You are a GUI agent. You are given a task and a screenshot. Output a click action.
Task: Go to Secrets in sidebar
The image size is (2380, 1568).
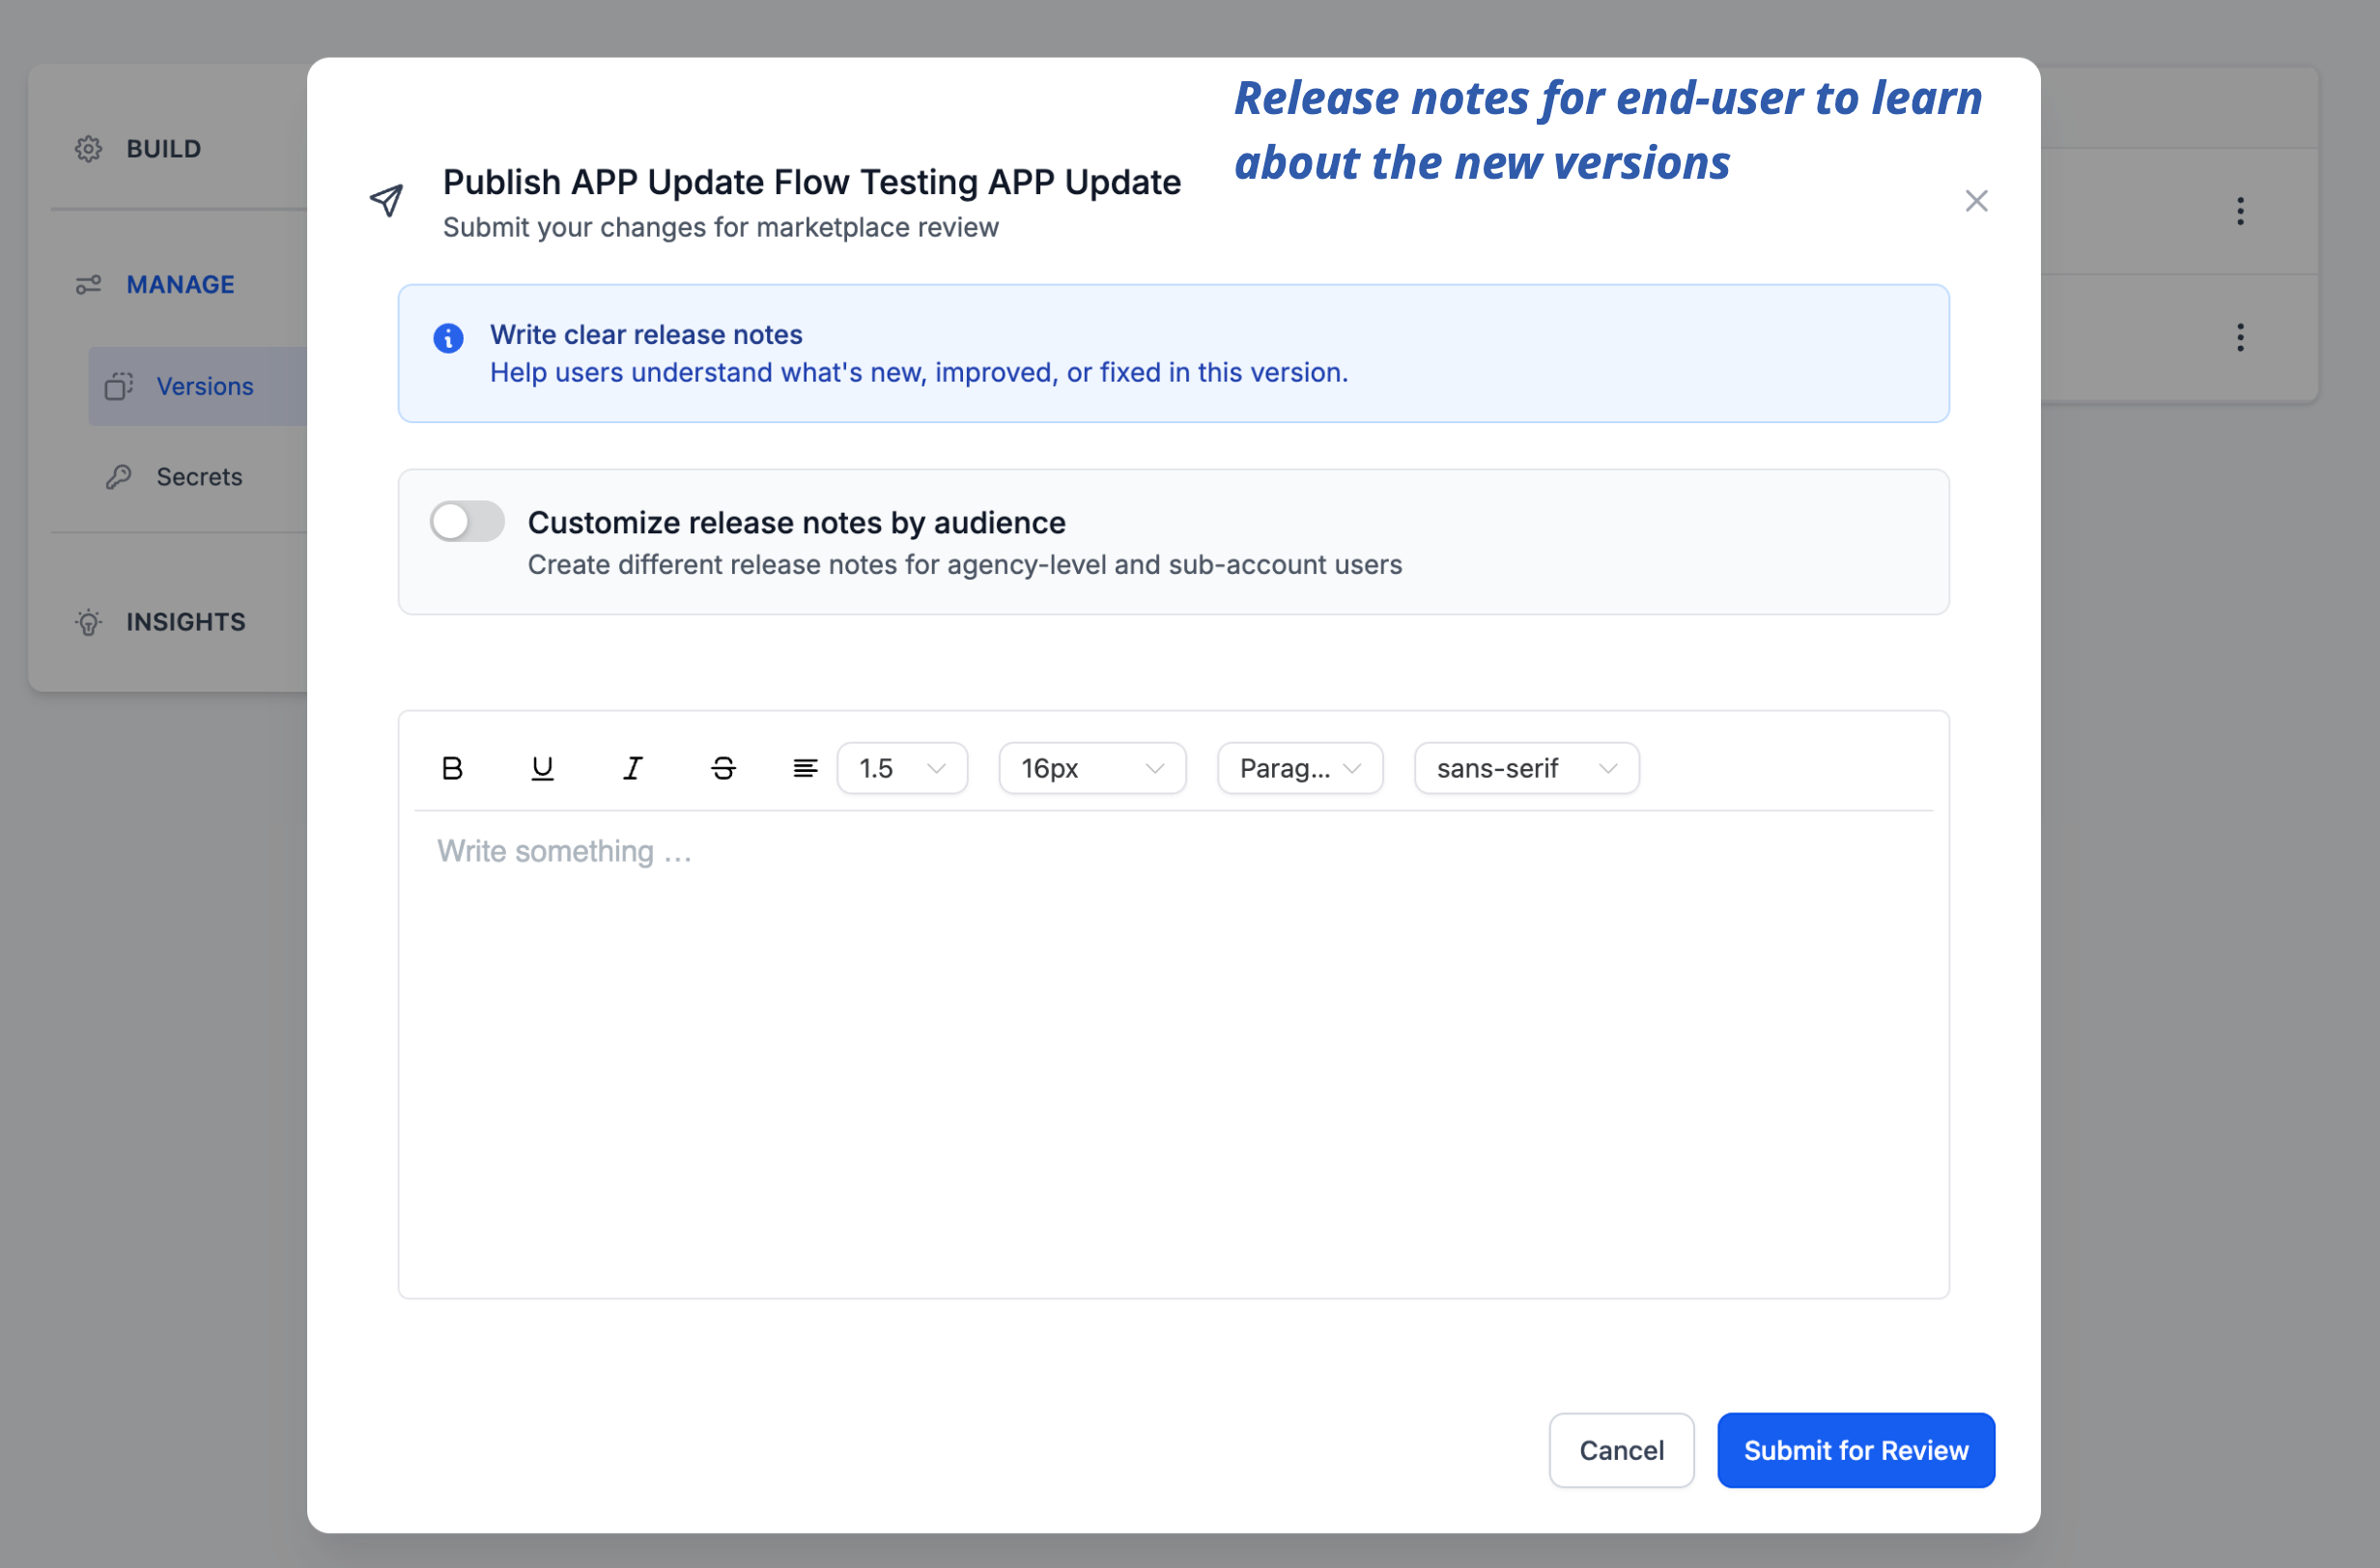pyautogui.click(x=199, y=477)
